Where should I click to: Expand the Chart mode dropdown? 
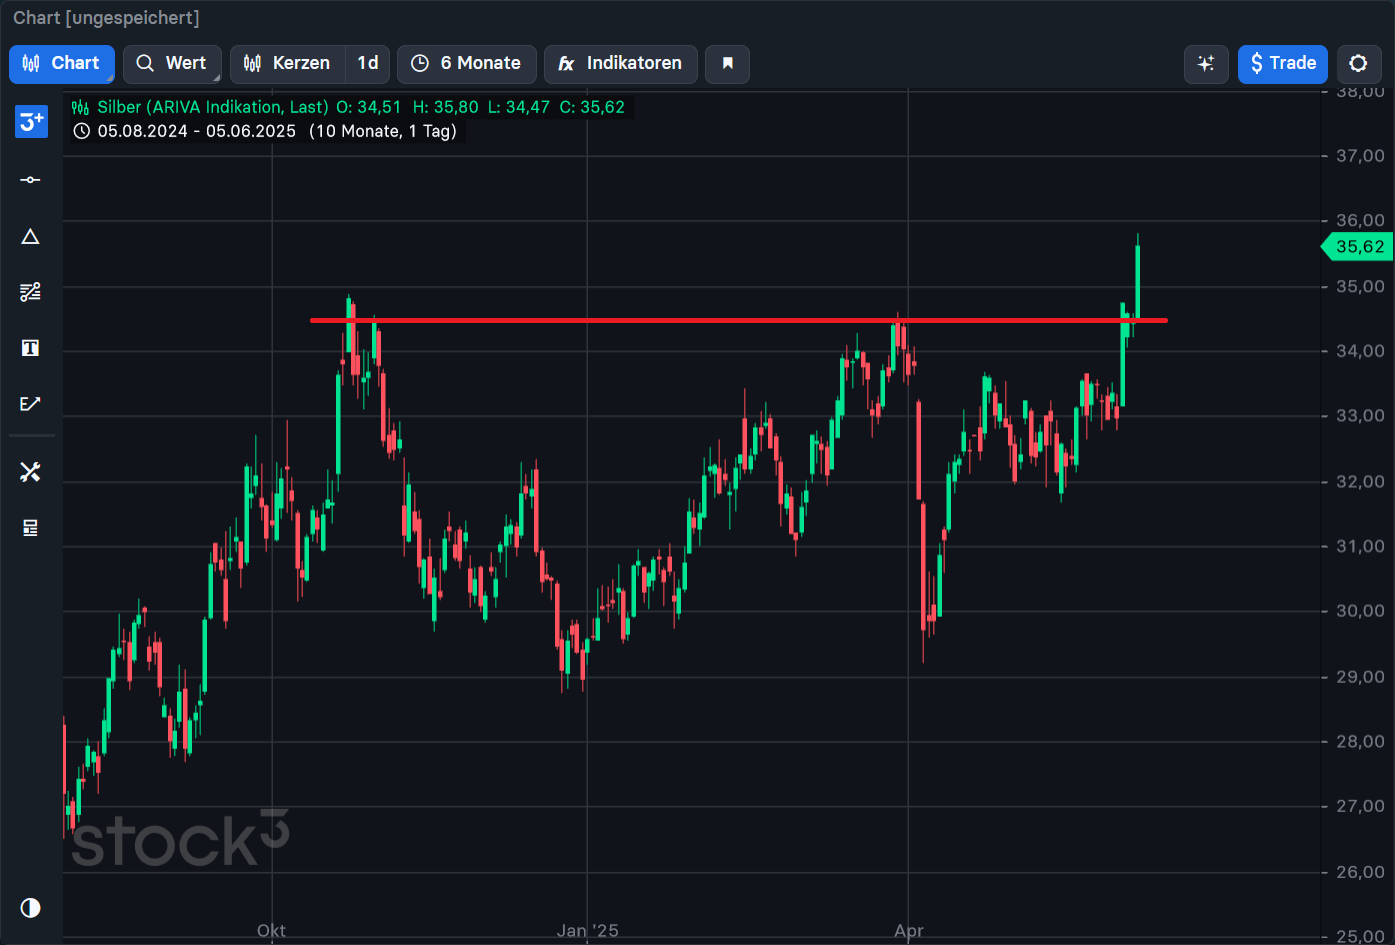(x=62, y=64)
